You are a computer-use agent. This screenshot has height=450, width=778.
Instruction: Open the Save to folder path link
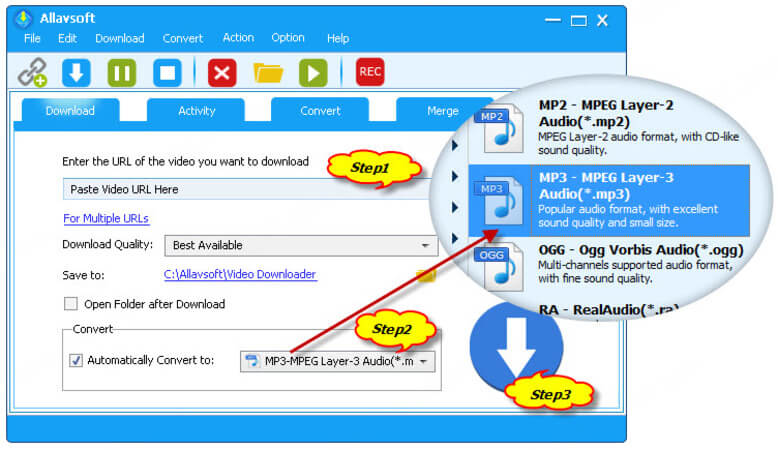pyautogui.click(x=240, y=275)
